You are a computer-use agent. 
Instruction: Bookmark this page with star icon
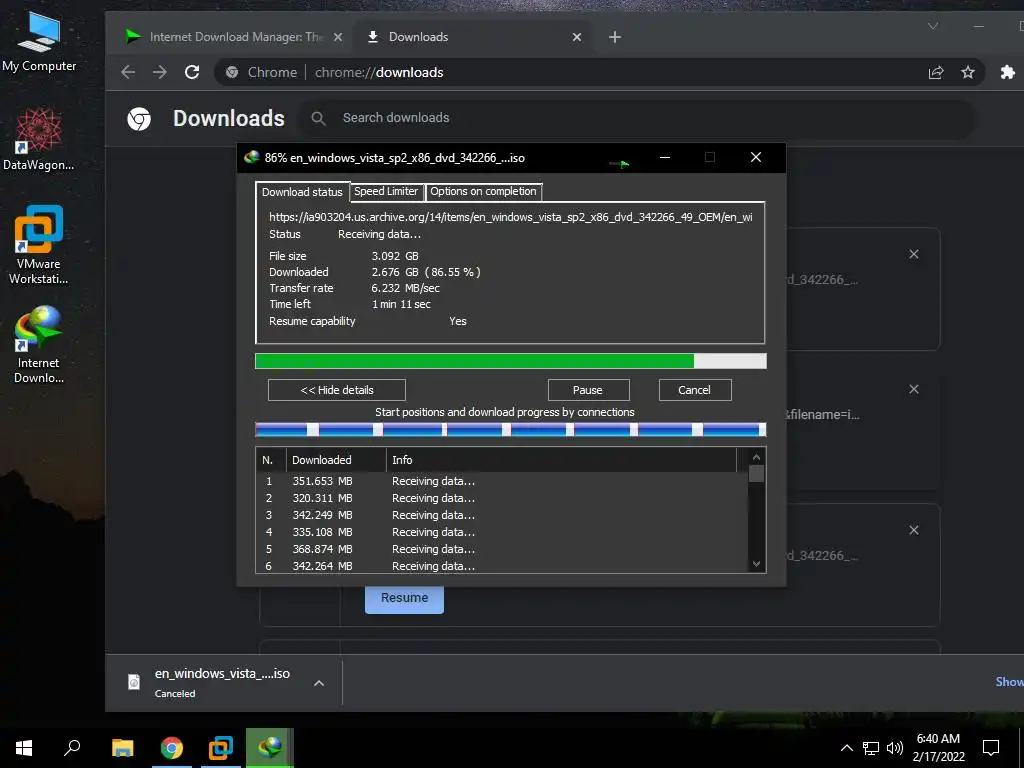tap(968, 72)
